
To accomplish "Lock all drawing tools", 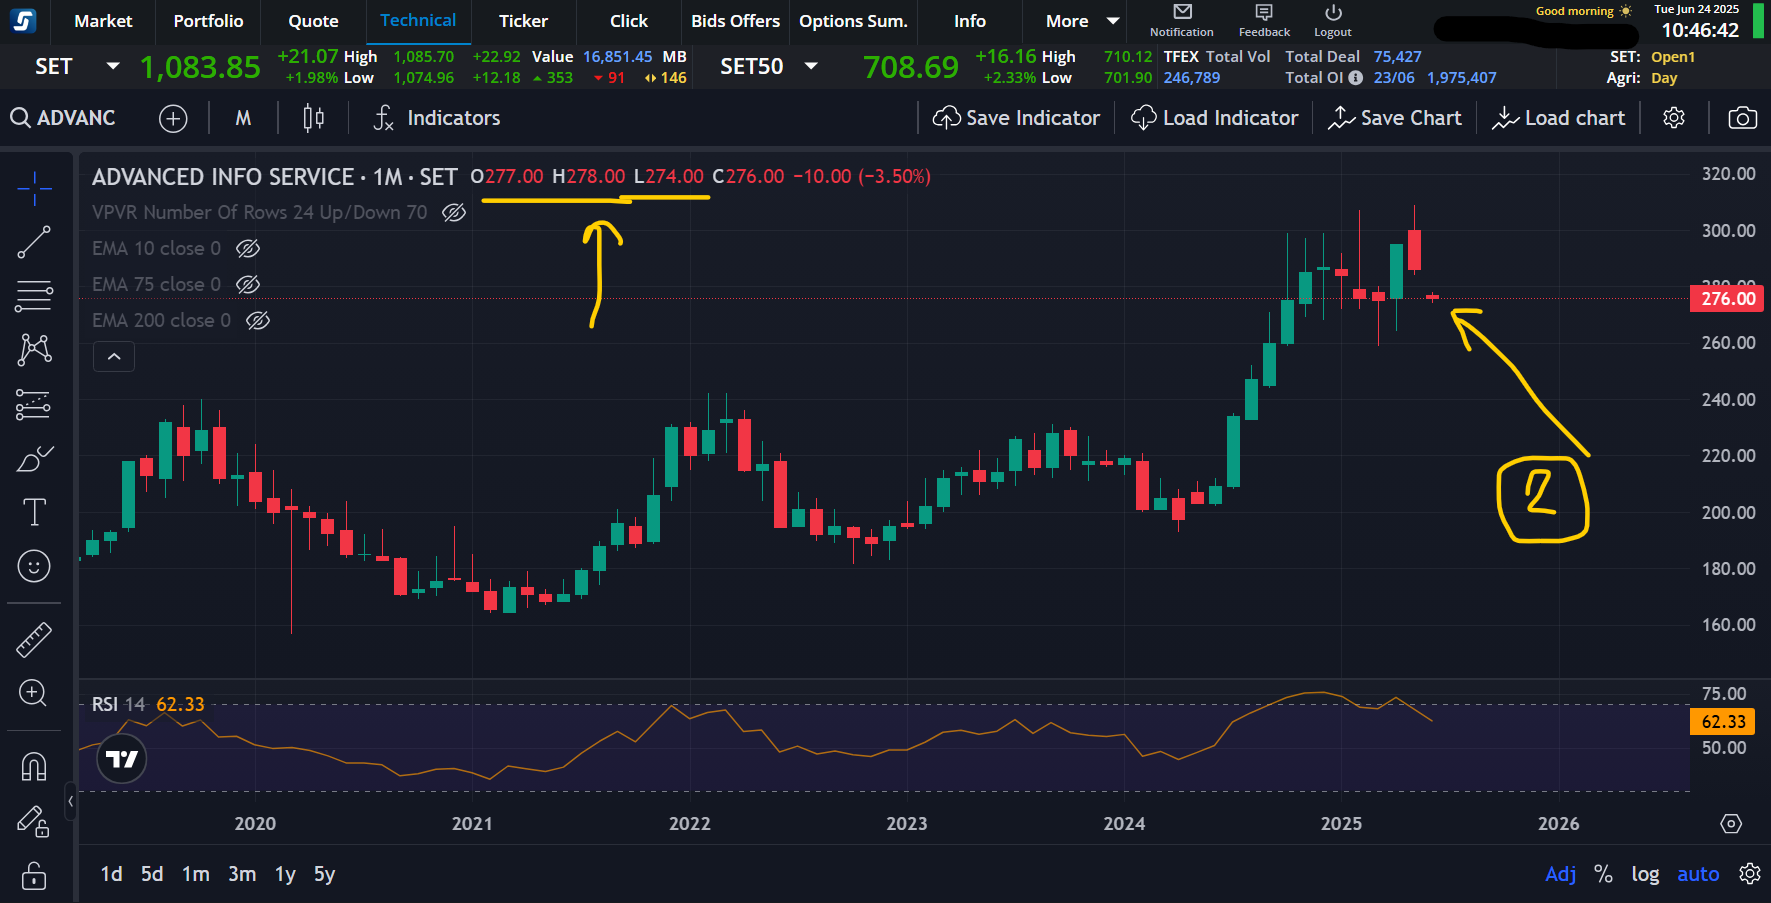I will pyautogui.click(x=34, y=875).
